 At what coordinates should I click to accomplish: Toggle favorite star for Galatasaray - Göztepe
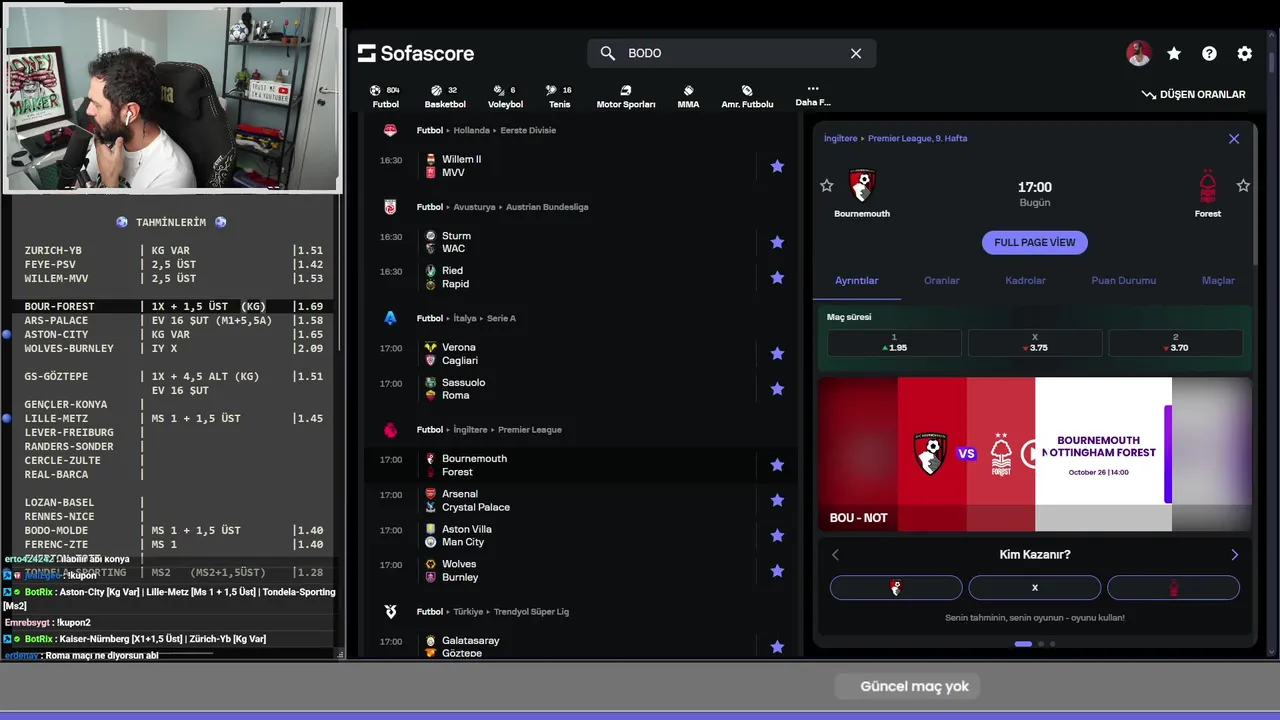pos(777,647)
